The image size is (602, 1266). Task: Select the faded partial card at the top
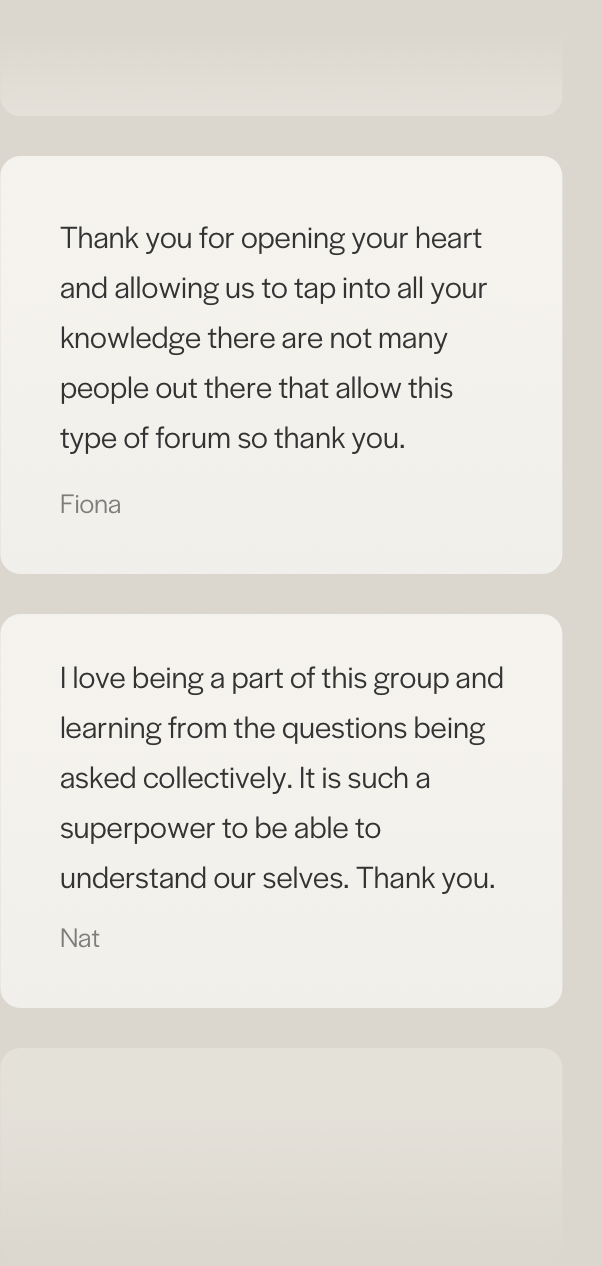click(x=281, y=58)
